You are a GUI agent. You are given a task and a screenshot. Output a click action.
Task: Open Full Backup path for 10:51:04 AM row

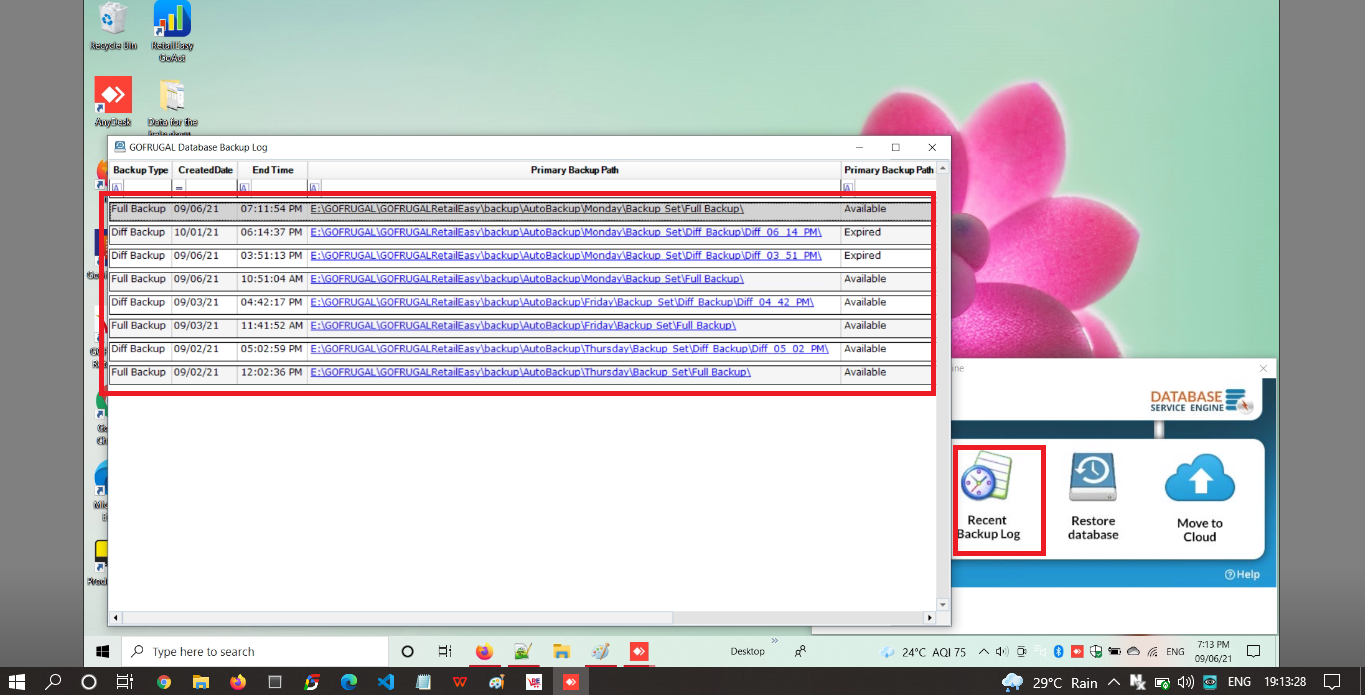527,279
